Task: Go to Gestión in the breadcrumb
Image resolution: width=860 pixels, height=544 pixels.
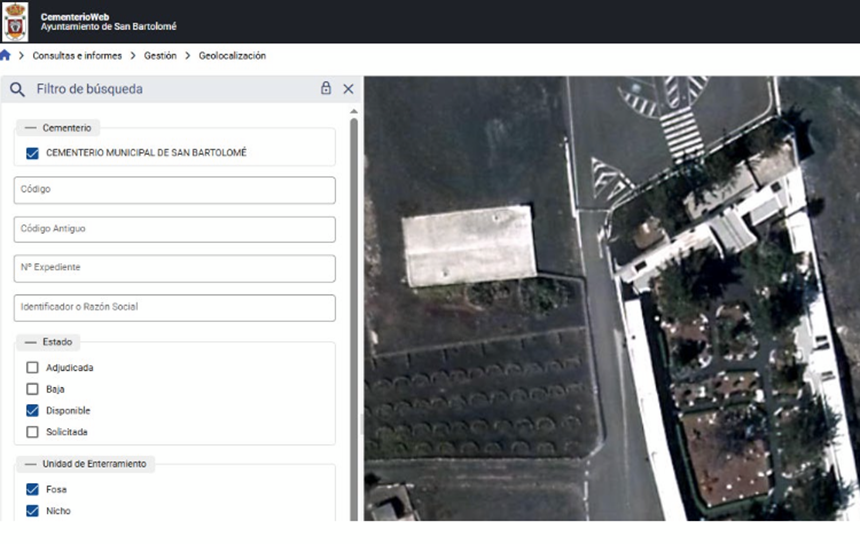Action: (160, 56)
